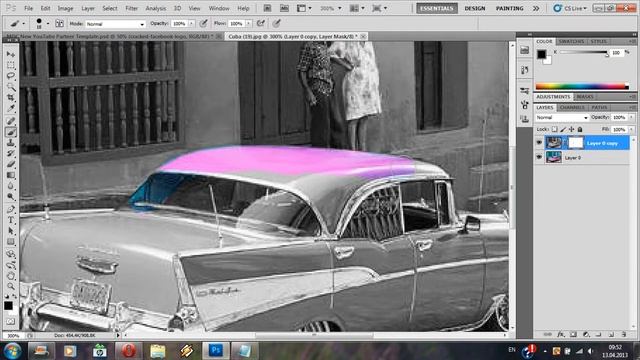Select the 3D Camera Rotate tool
This screenshot has width=640, height=360.
click(x=11, y=265)
